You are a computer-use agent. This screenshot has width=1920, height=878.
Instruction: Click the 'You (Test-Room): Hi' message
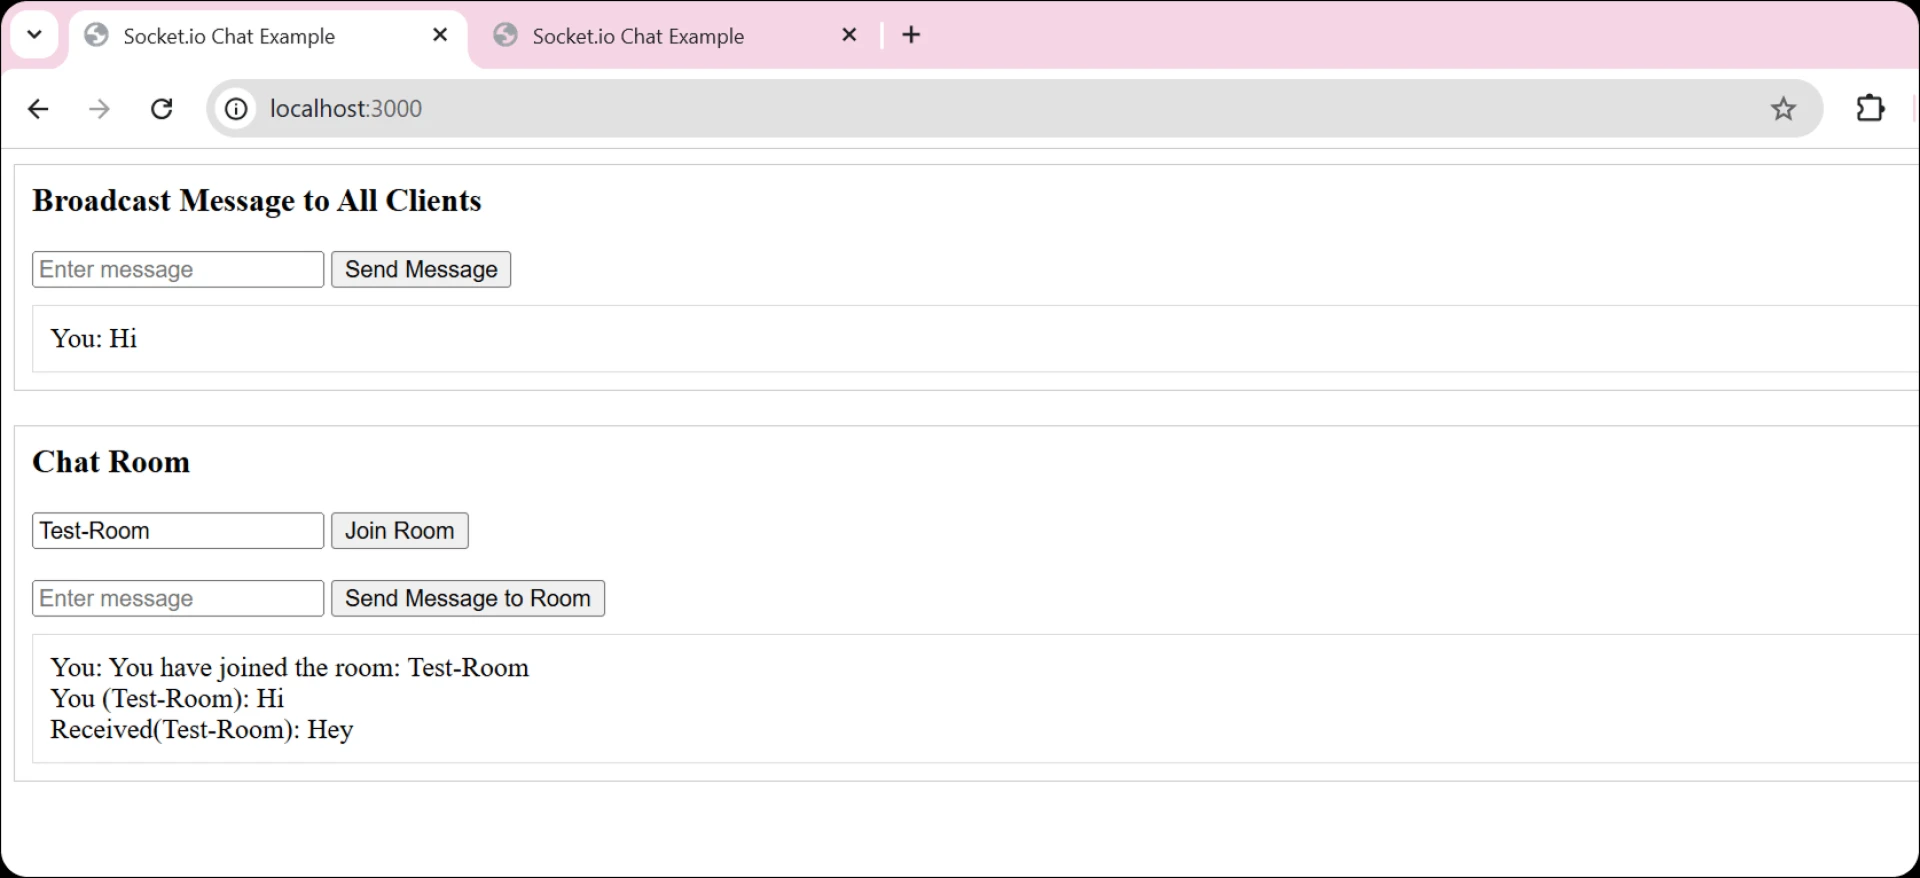pos(167,699)
